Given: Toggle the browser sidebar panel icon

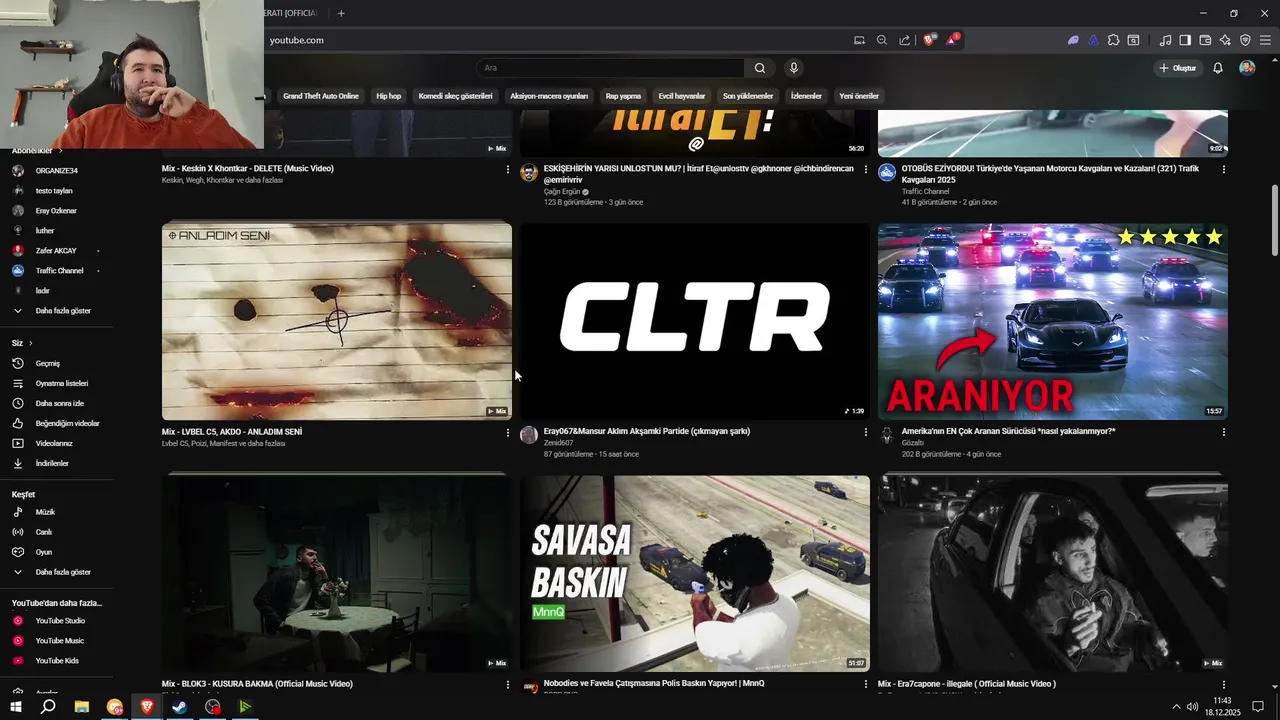Looking at the screenshot, I should coord(1185,40).
